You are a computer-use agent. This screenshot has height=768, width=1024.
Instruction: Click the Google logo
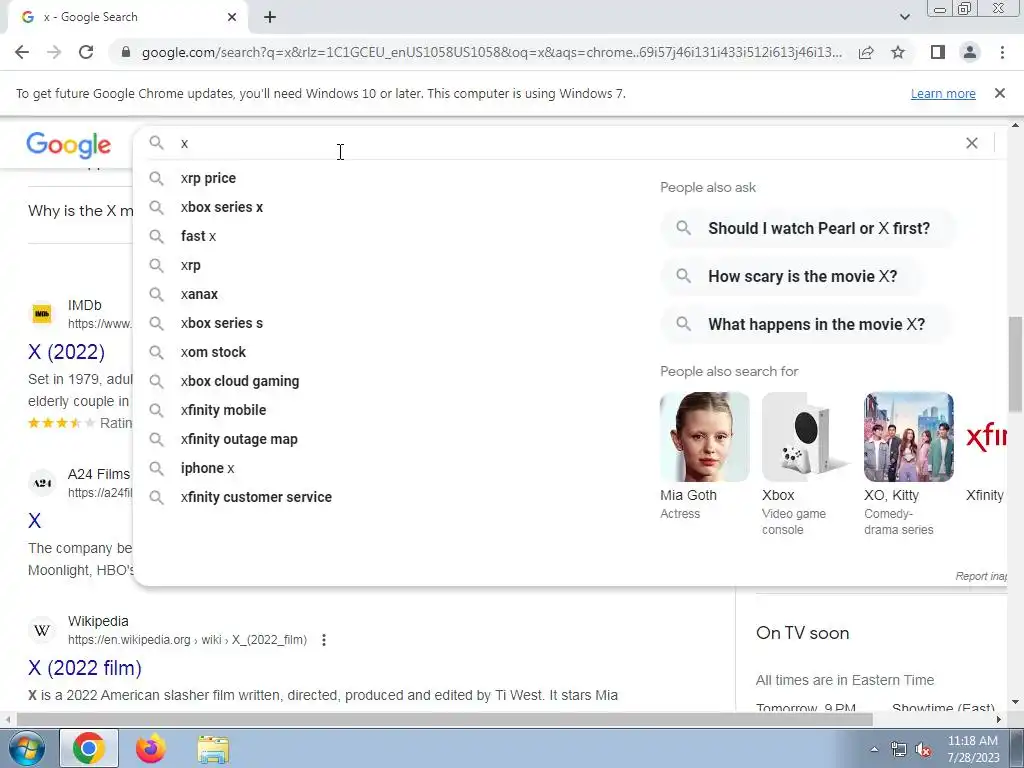point(69,145)
